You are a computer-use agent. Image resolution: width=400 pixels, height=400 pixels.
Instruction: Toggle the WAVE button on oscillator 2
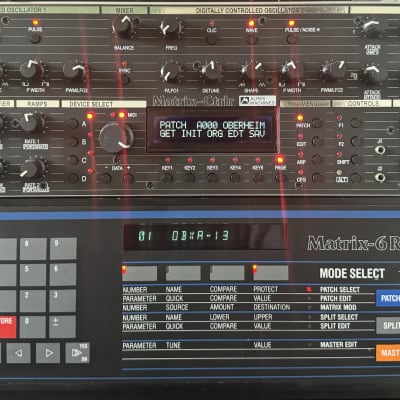[251, 39]
